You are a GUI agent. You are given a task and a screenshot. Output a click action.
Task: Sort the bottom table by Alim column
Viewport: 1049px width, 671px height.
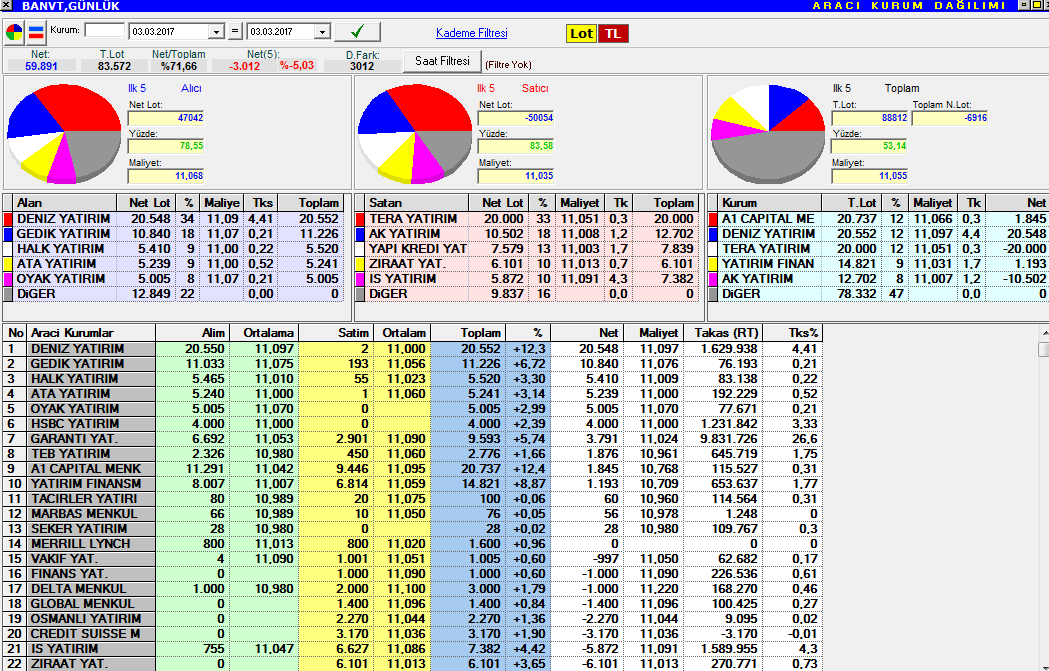pyautogui.click(x=193, y=332)
